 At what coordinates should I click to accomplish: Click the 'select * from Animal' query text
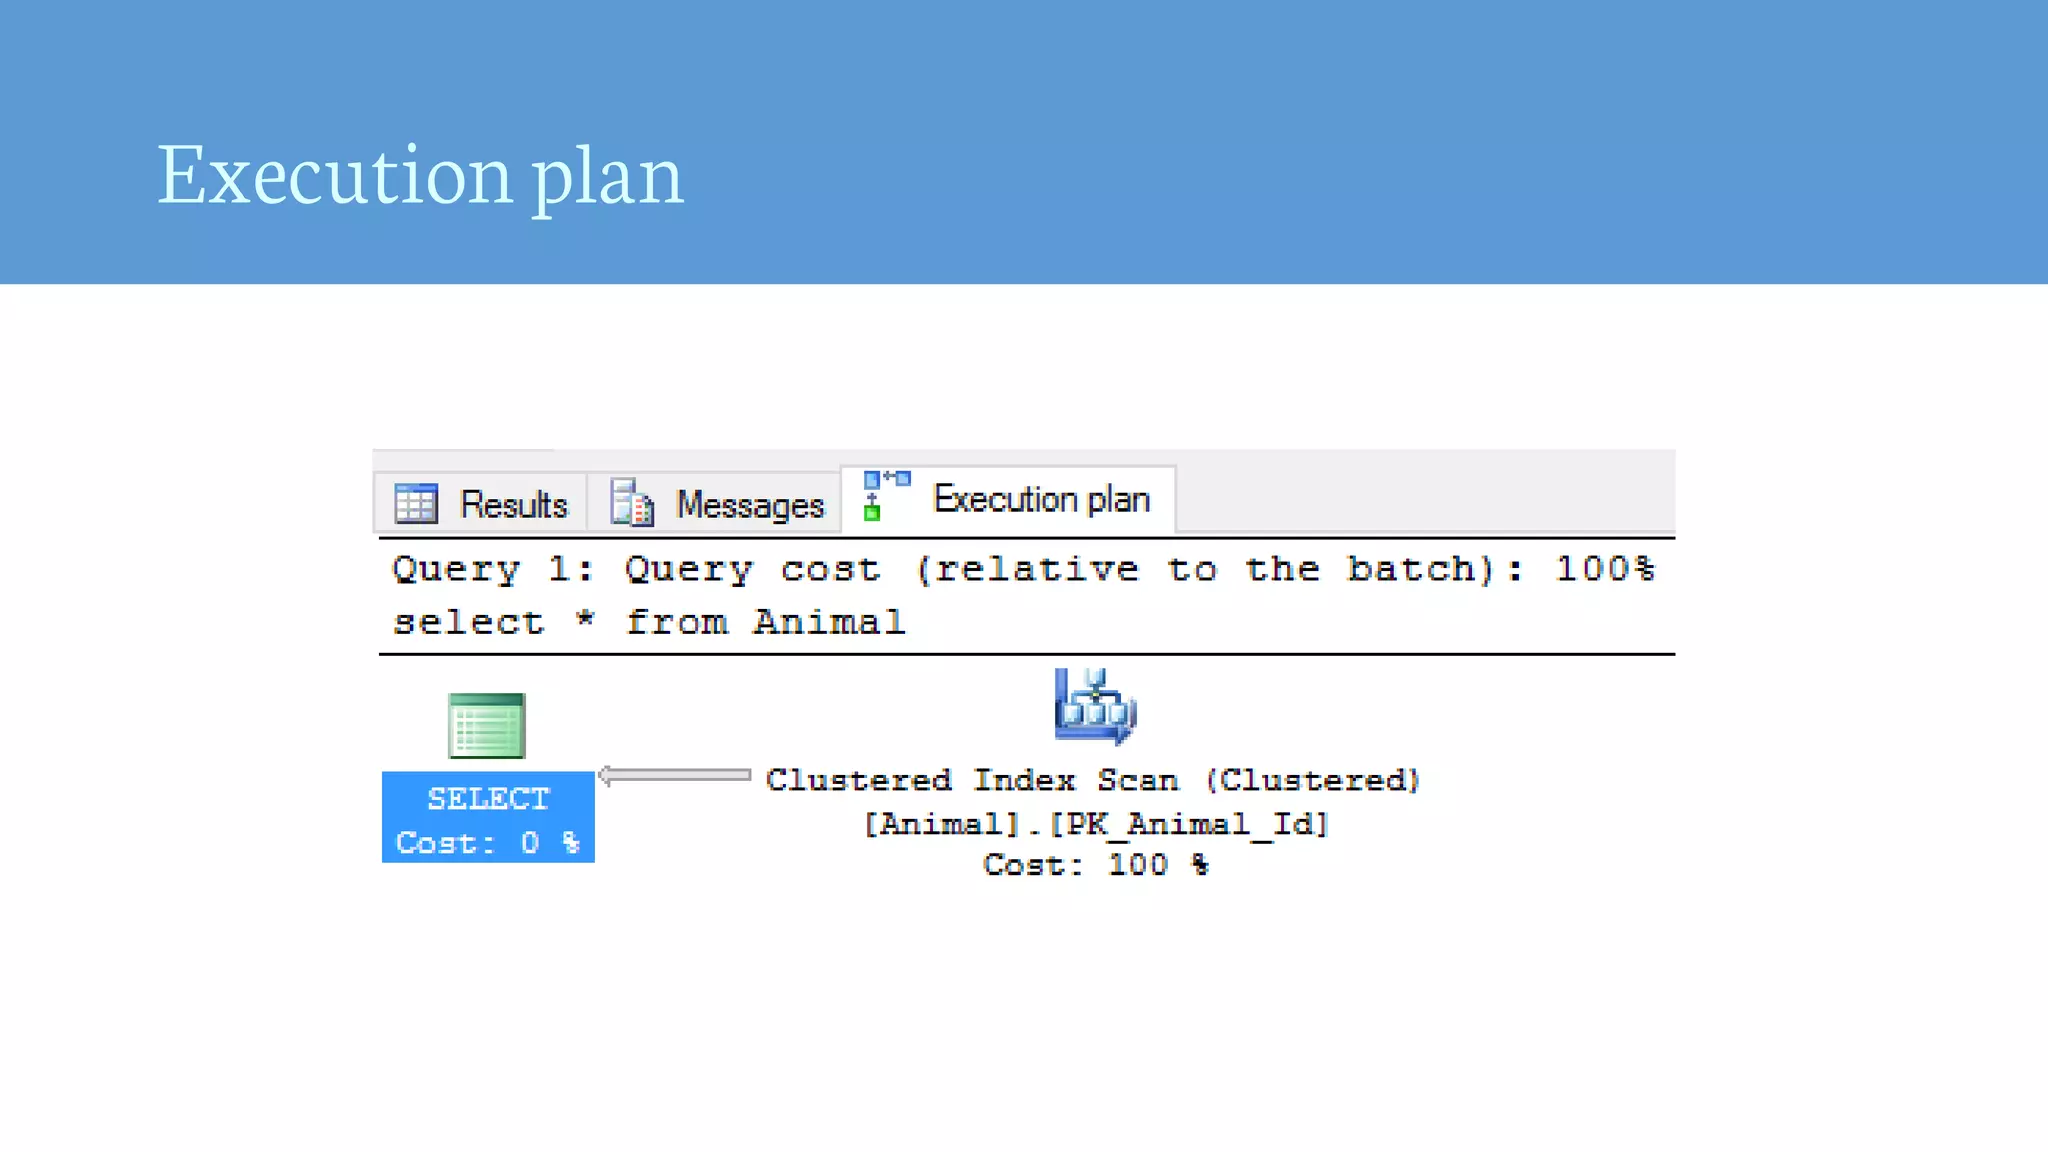pyautogui.click(x=649, y=622)
